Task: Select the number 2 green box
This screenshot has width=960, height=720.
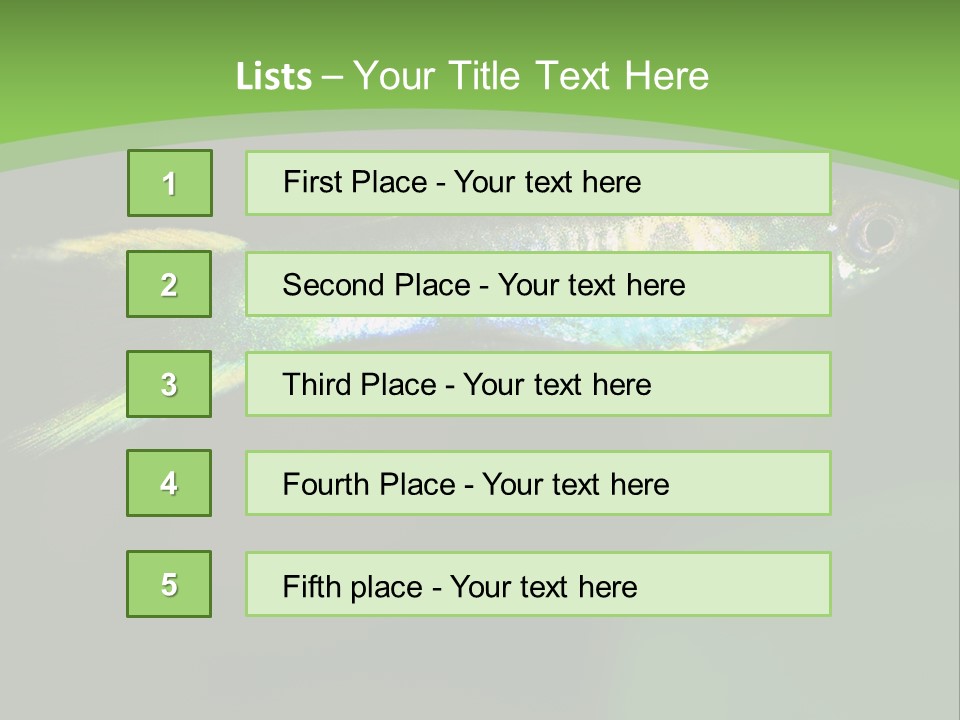Action: click(x=170, y=284)
